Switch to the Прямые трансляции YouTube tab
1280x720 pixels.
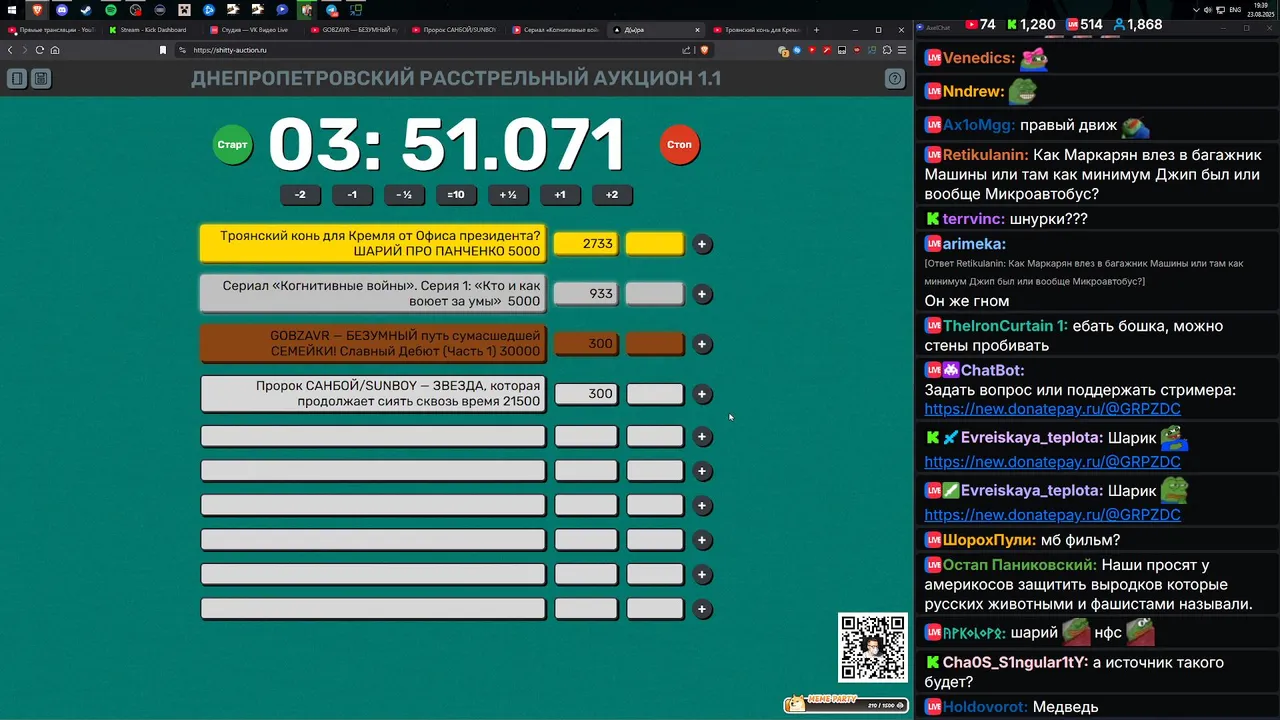click(52, 30)
